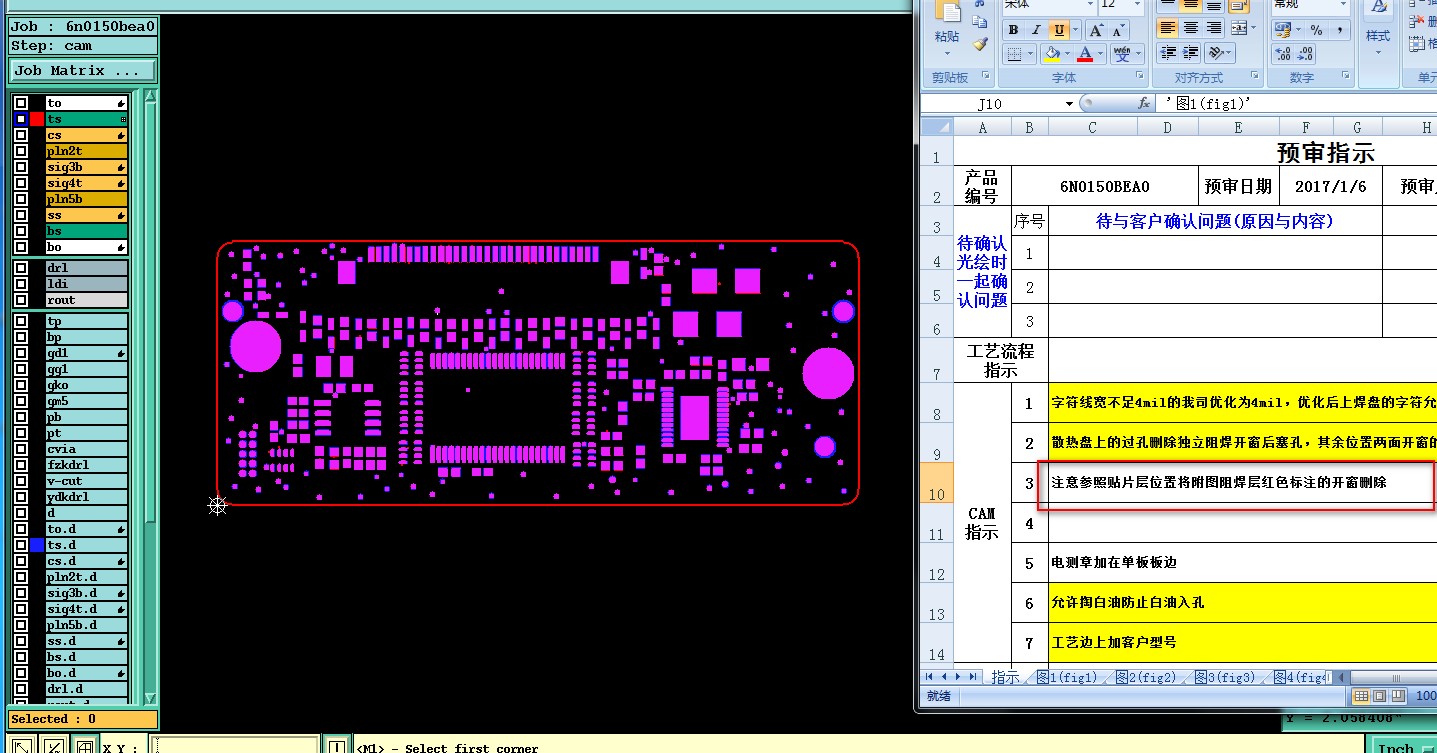This screenshot has width=1437, height=753.
Task: Click the cell Borders icon
Action: (1014, 54)
